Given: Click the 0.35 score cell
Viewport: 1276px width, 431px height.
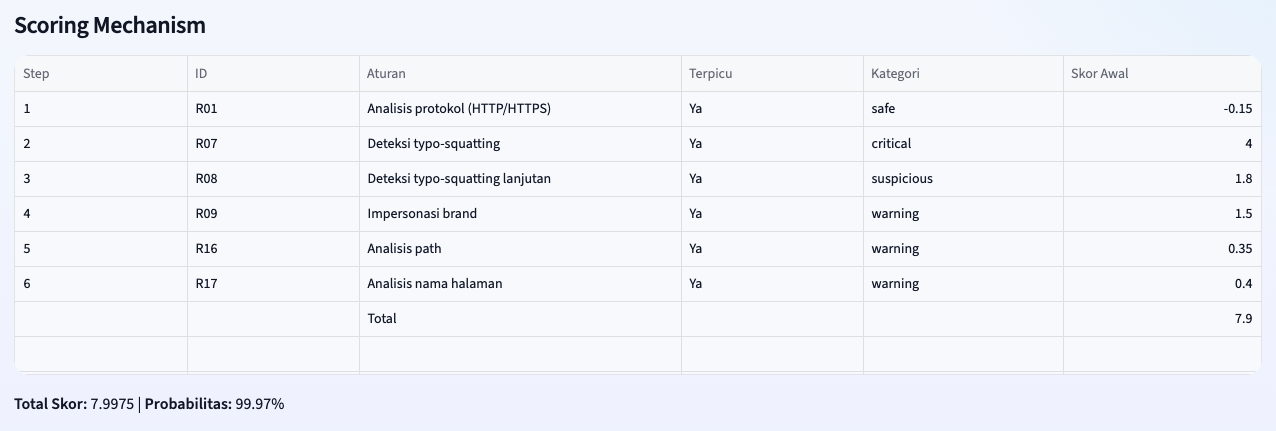Looking at the screenshot, I should tap(1162, 249).
